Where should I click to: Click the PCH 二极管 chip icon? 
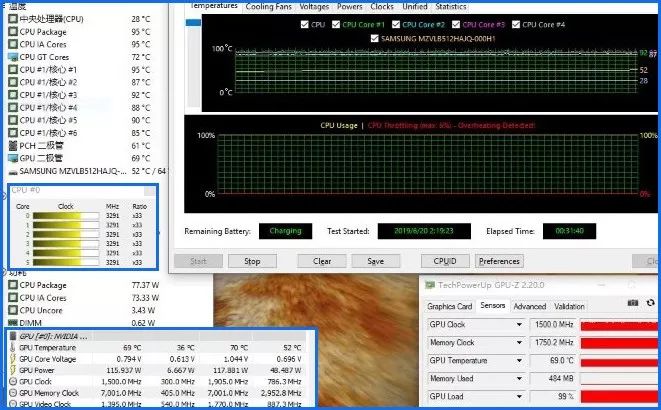tap(13, 146)
